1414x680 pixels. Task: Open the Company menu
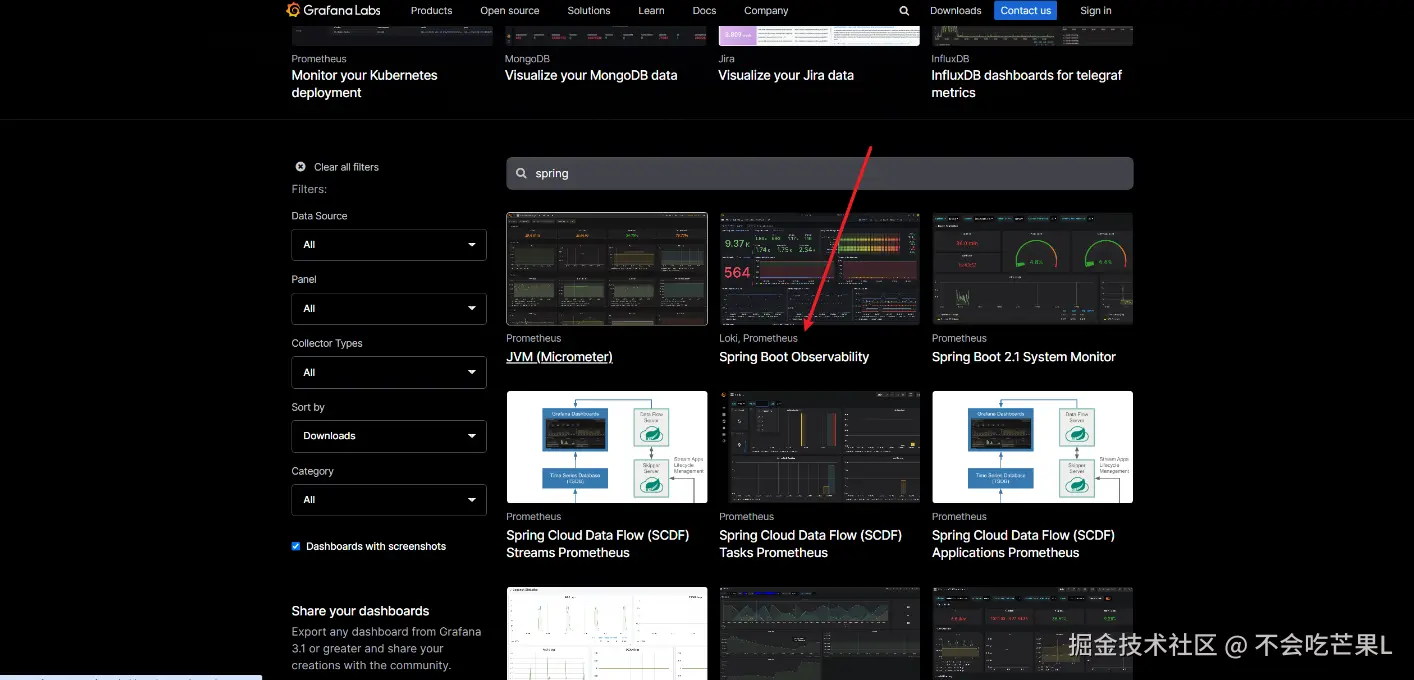[x=766, y=11]
